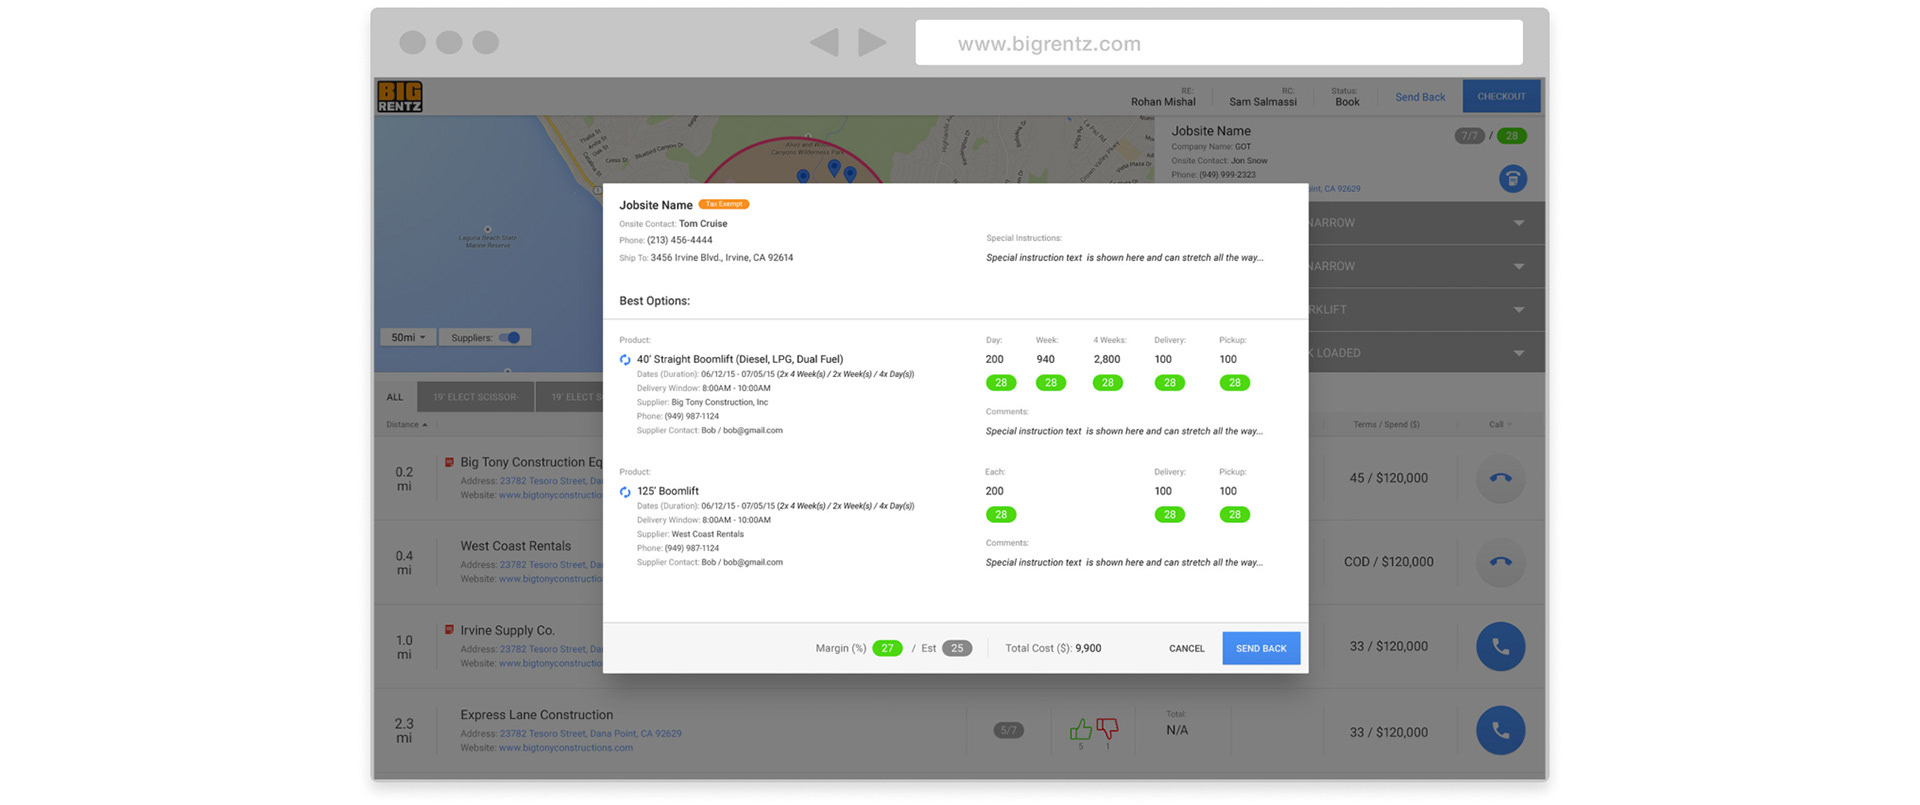
Task: Hang up call for Big Tony Construction row
Action: [1500, 478]
